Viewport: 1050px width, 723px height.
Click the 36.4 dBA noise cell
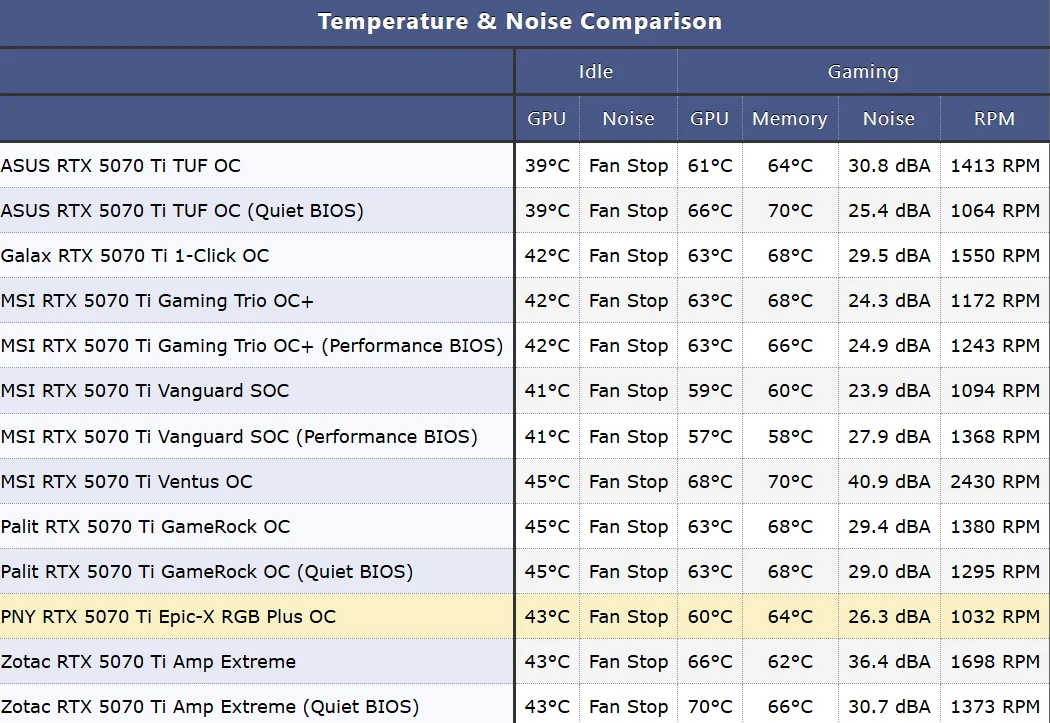(889, 662)
